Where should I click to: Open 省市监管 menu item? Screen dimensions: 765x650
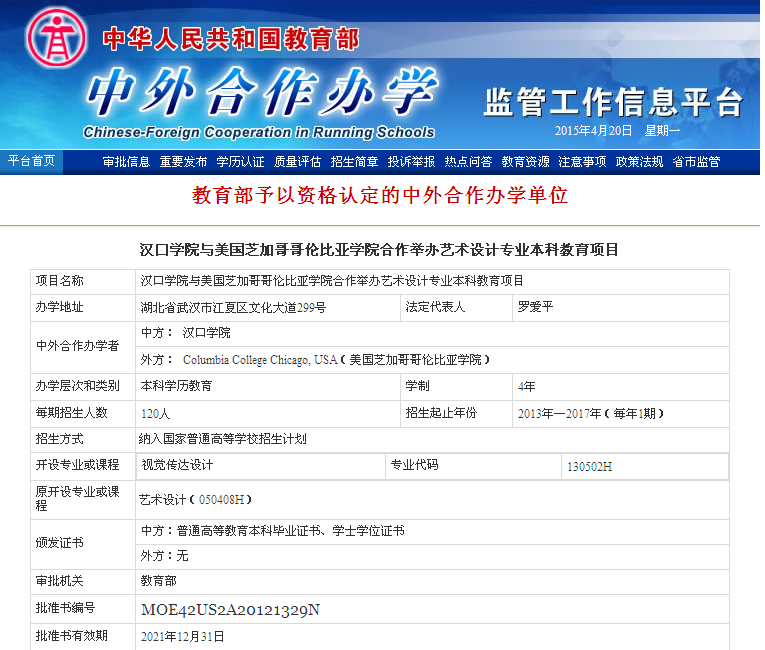click(x=696, y=162)
